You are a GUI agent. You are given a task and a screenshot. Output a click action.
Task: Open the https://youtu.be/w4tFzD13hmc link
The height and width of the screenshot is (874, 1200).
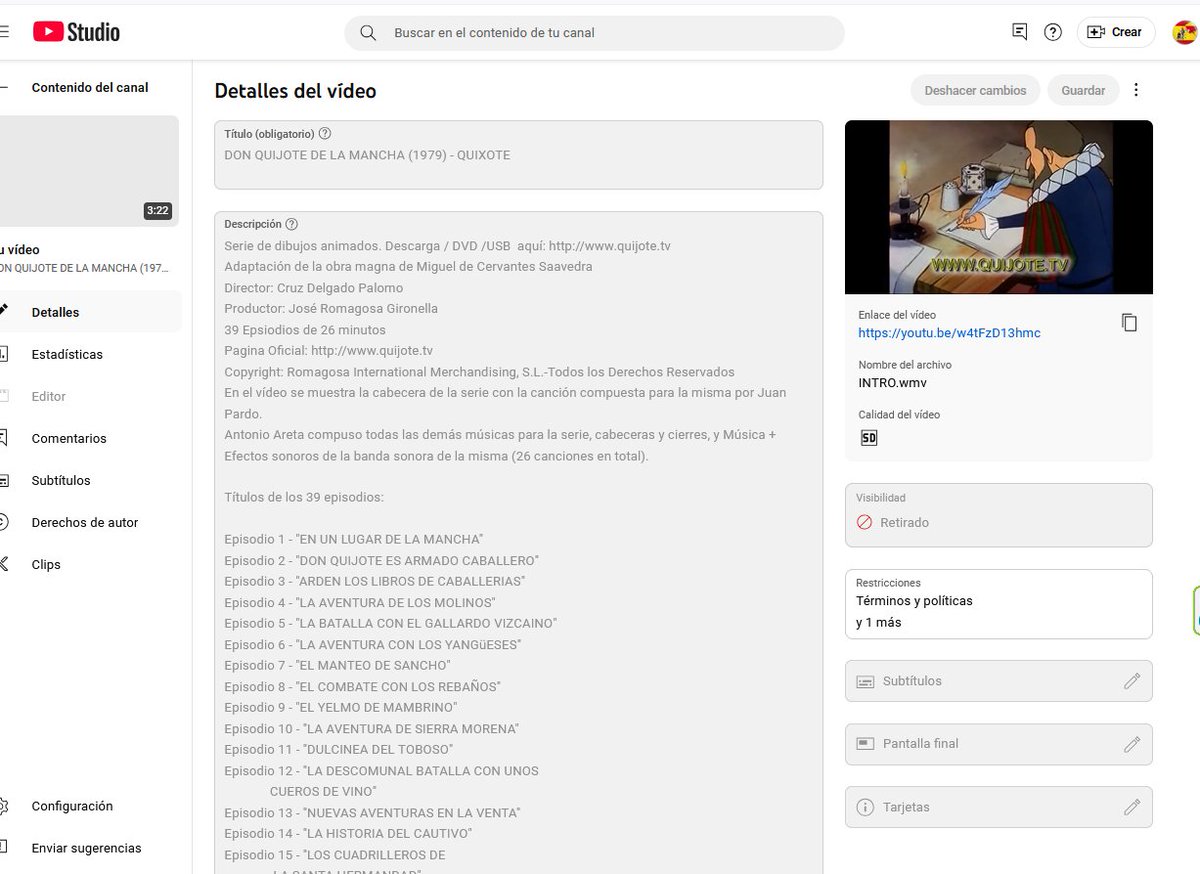click(x=949, y=333)
